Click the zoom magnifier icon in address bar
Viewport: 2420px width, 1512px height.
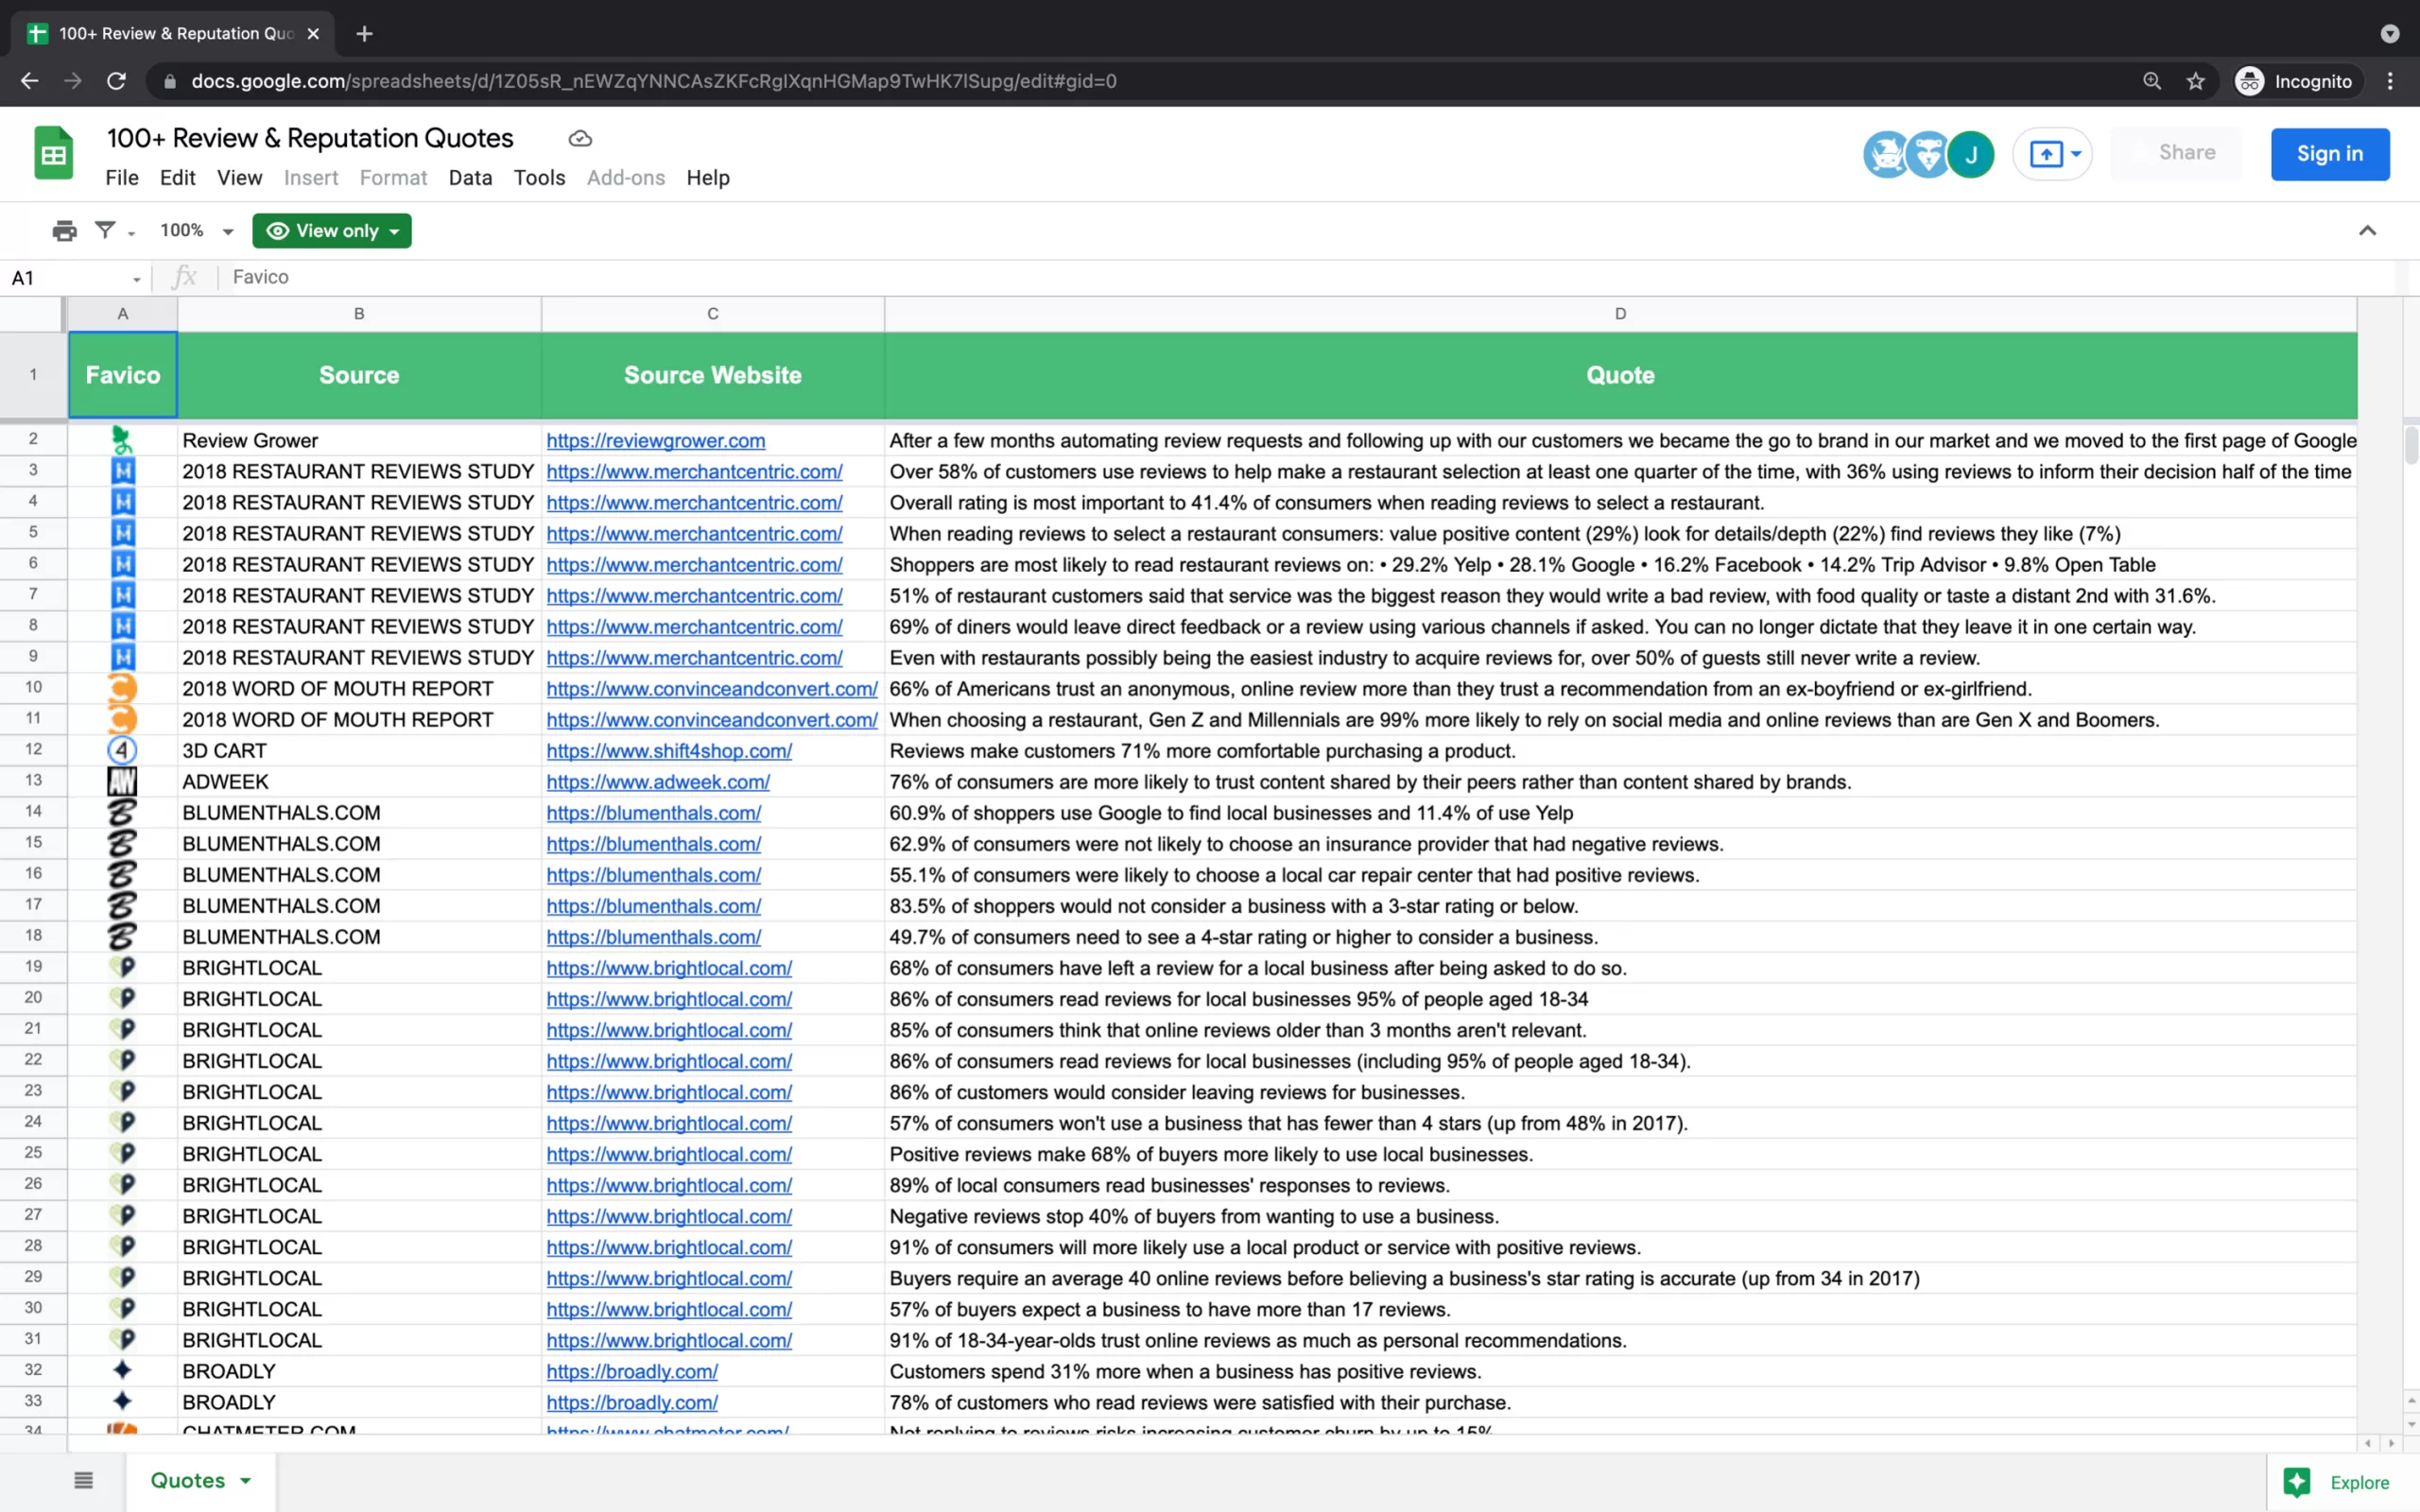coord(2152,81)
